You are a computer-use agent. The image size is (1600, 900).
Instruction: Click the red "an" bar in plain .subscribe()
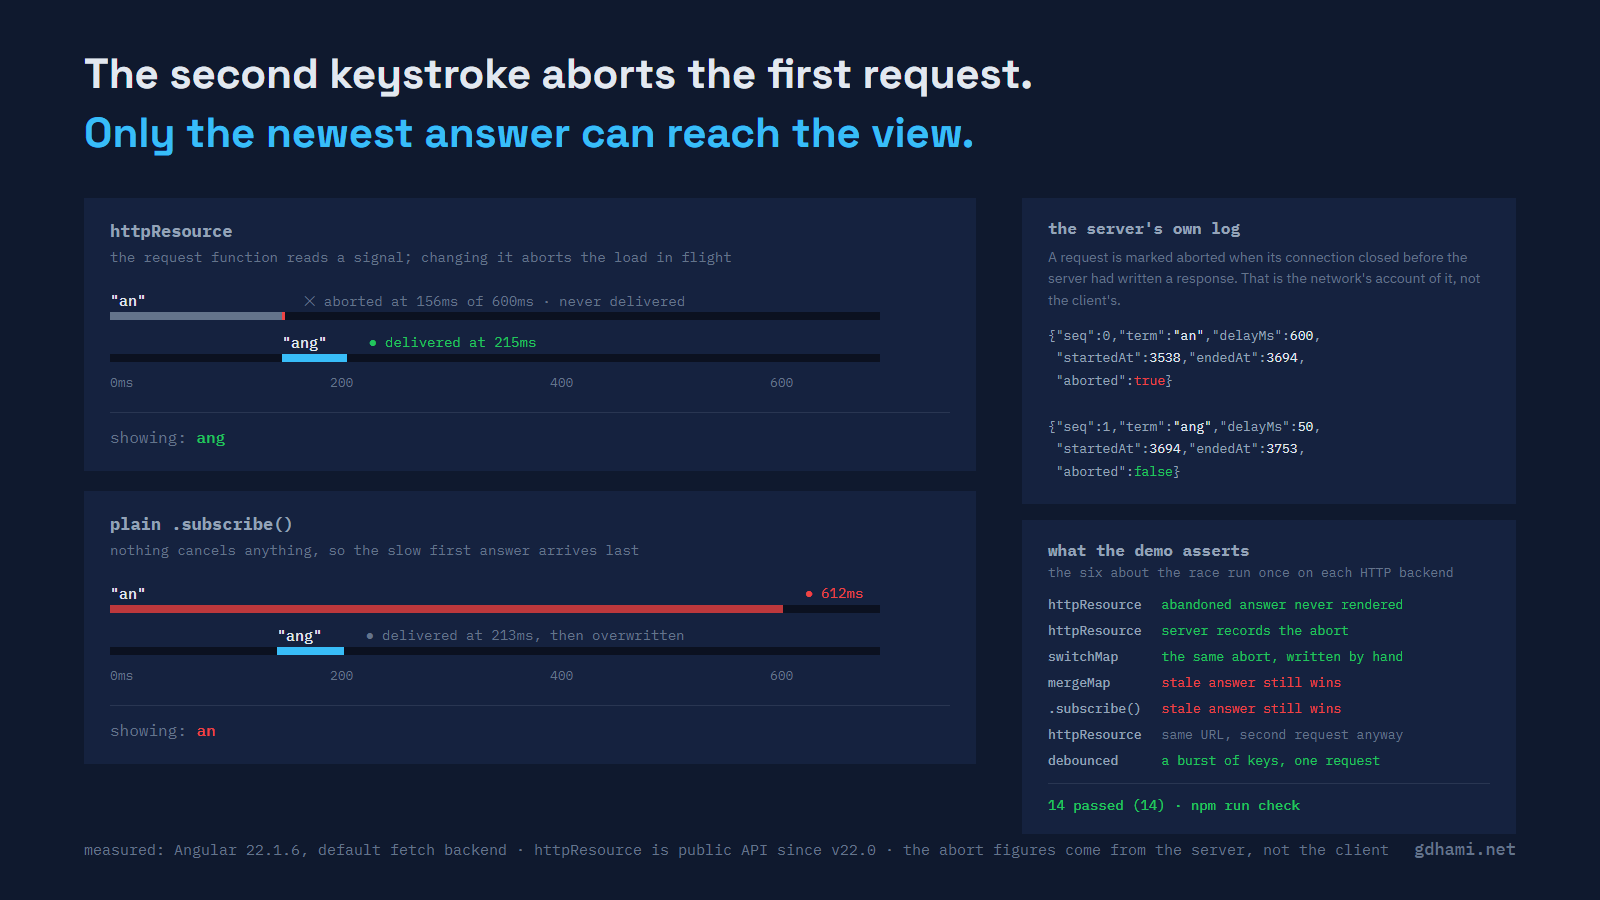tap(446, 609)
